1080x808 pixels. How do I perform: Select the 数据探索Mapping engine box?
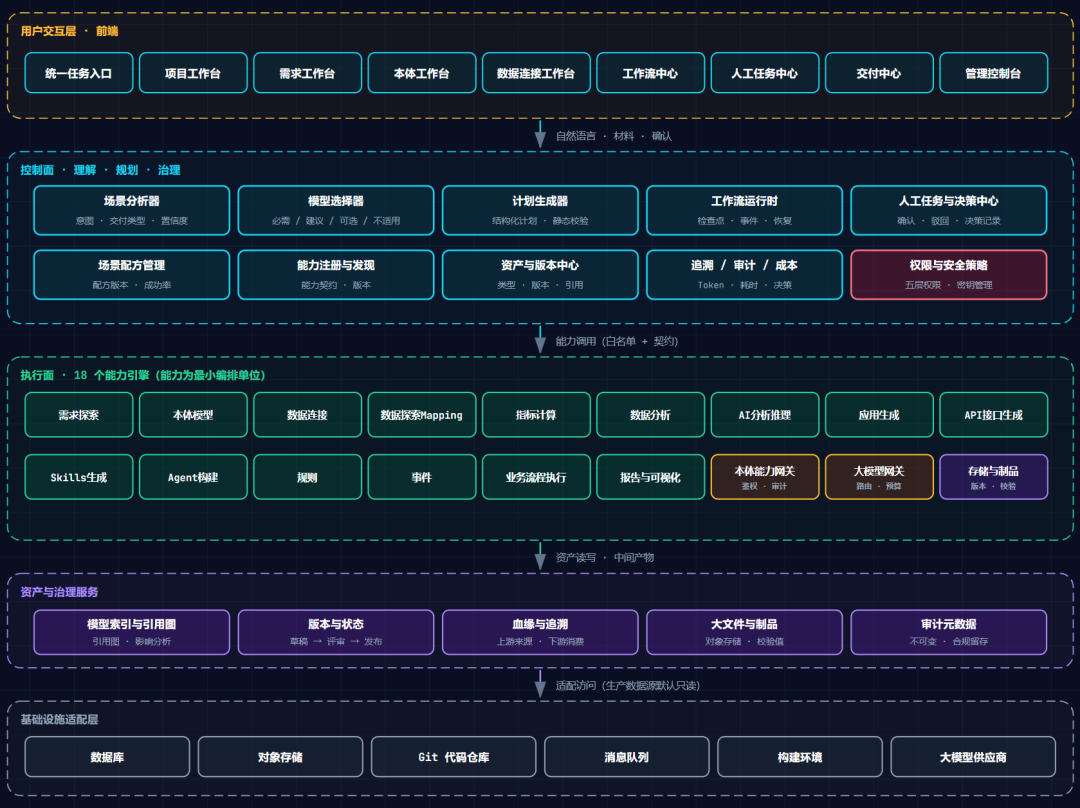click(422, 415)
